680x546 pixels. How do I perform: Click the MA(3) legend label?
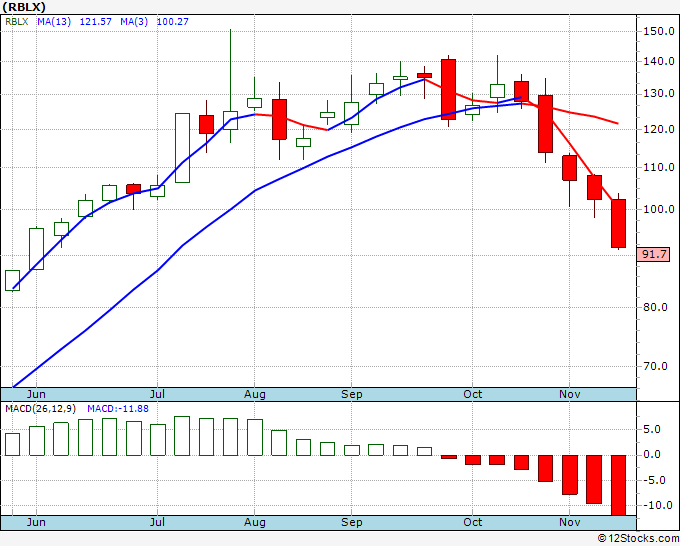point(134,21)
